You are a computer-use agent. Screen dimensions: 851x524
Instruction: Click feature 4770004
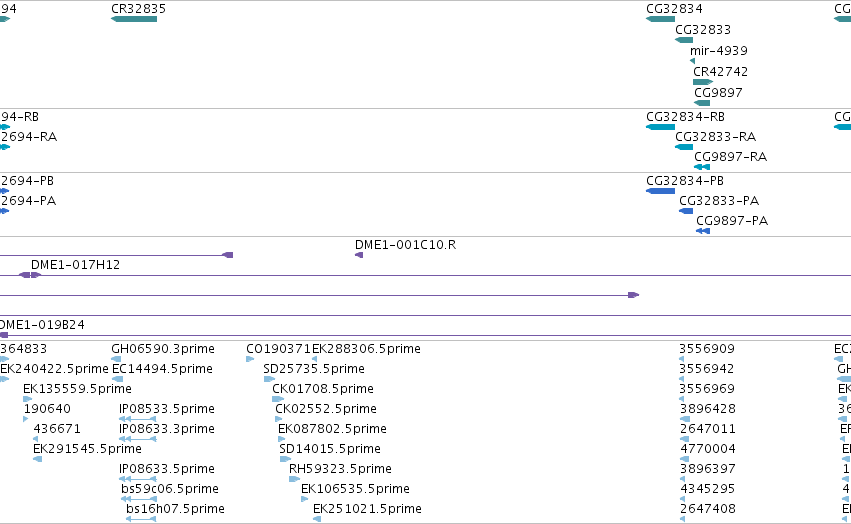(683, 459)
